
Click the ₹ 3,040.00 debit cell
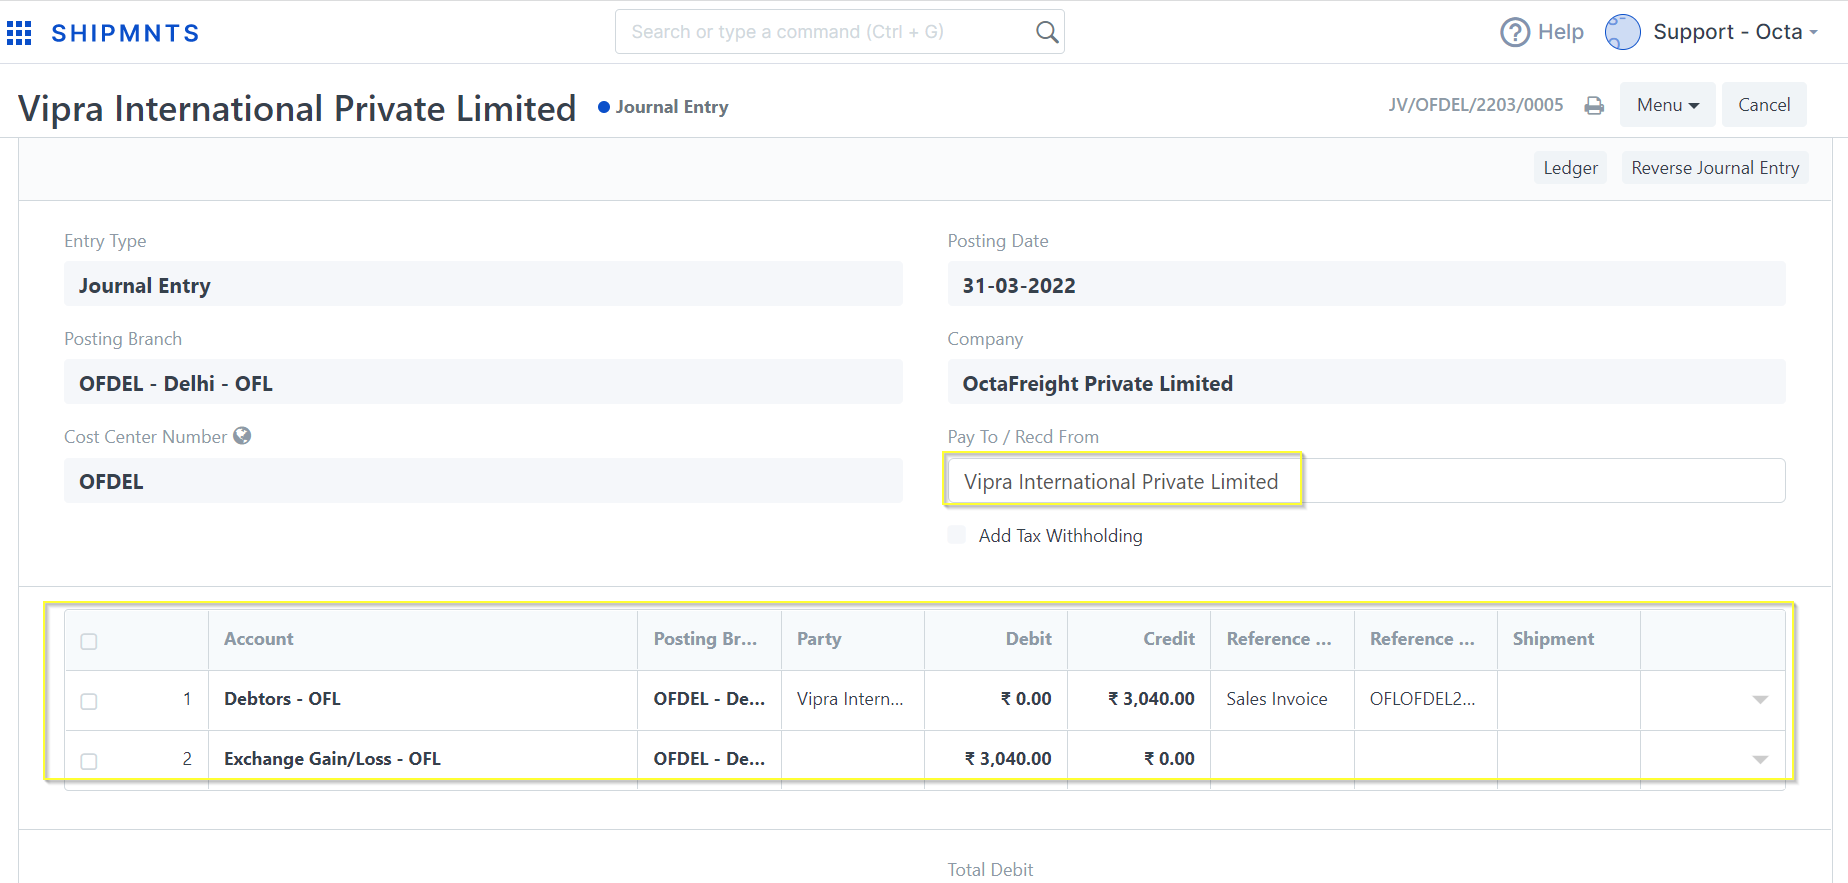tap(996, 760)
